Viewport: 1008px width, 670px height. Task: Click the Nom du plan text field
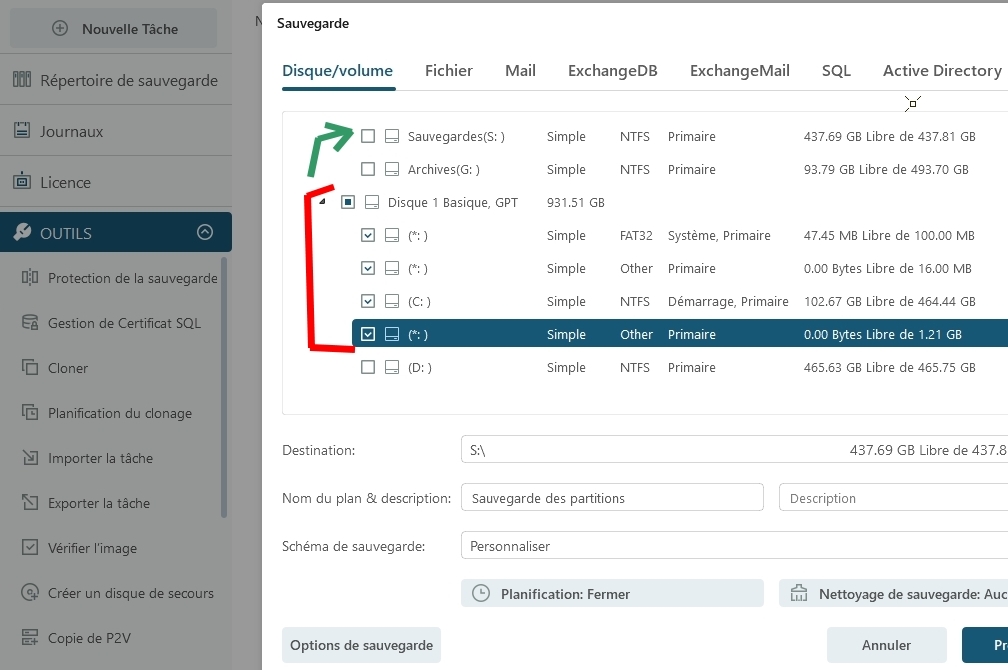pos(612,498)
